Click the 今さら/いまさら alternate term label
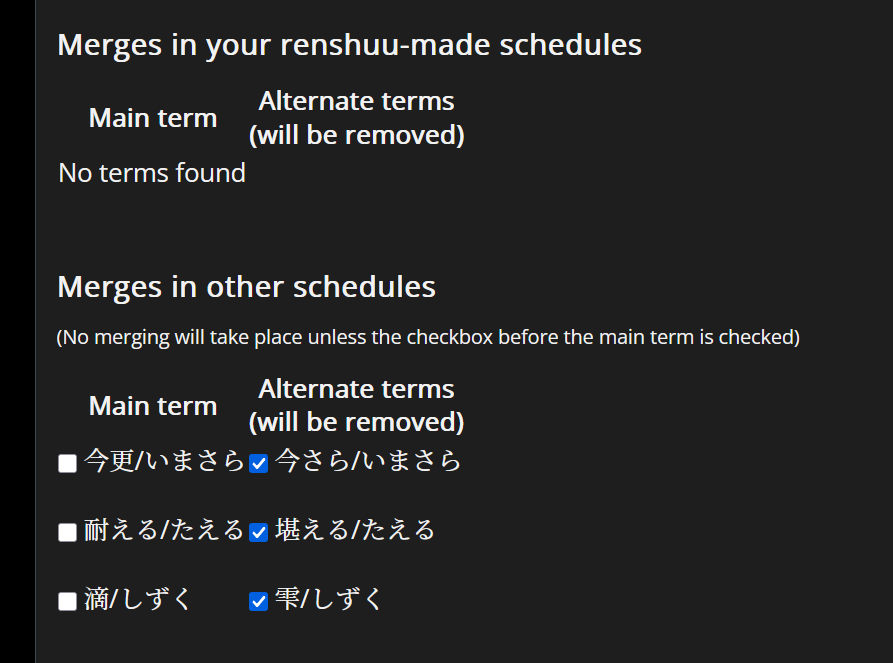Screen dimensions: 893x663 click(x=368, y=461)
